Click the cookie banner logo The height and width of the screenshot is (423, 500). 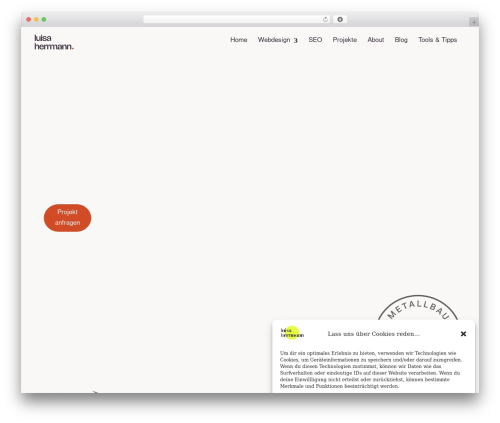(x=292, y=333)
